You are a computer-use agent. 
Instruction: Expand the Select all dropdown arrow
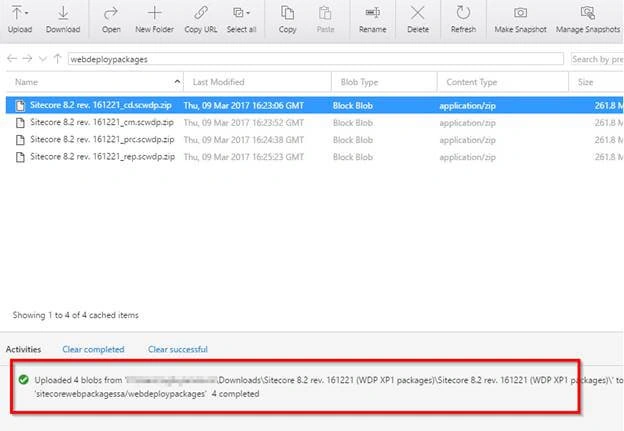(248, 13)
